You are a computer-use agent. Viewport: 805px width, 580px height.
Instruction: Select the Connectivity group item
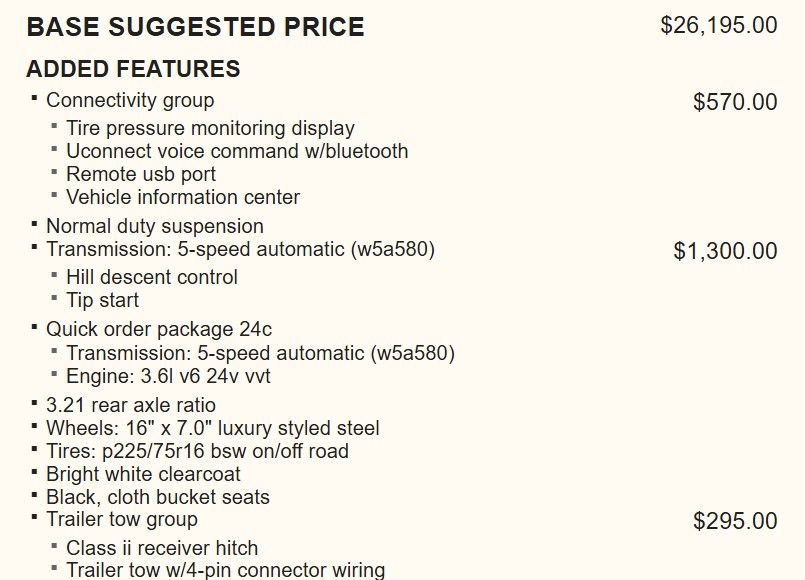click(130, 100)
